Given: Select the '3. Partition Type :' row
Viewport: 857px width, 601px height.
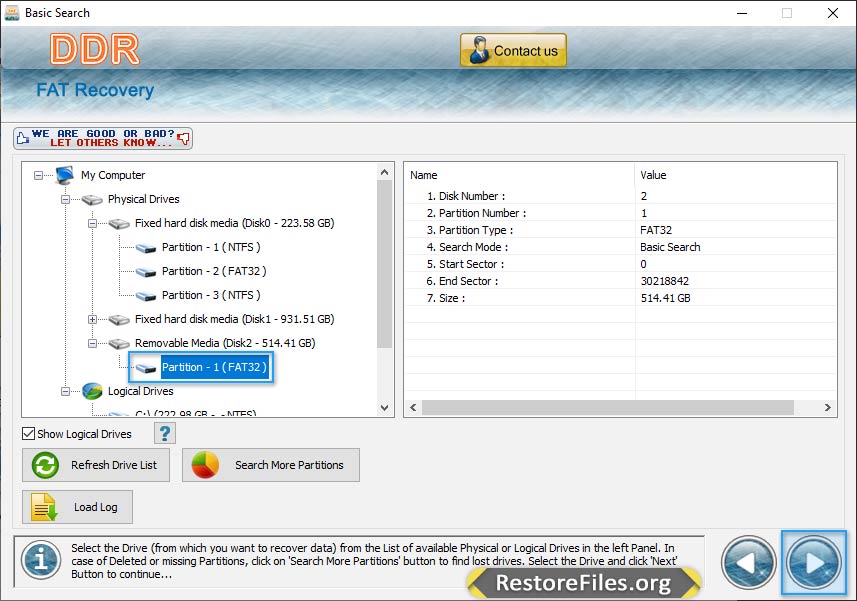Looking at the screenshot, I should tap(621, 229).
